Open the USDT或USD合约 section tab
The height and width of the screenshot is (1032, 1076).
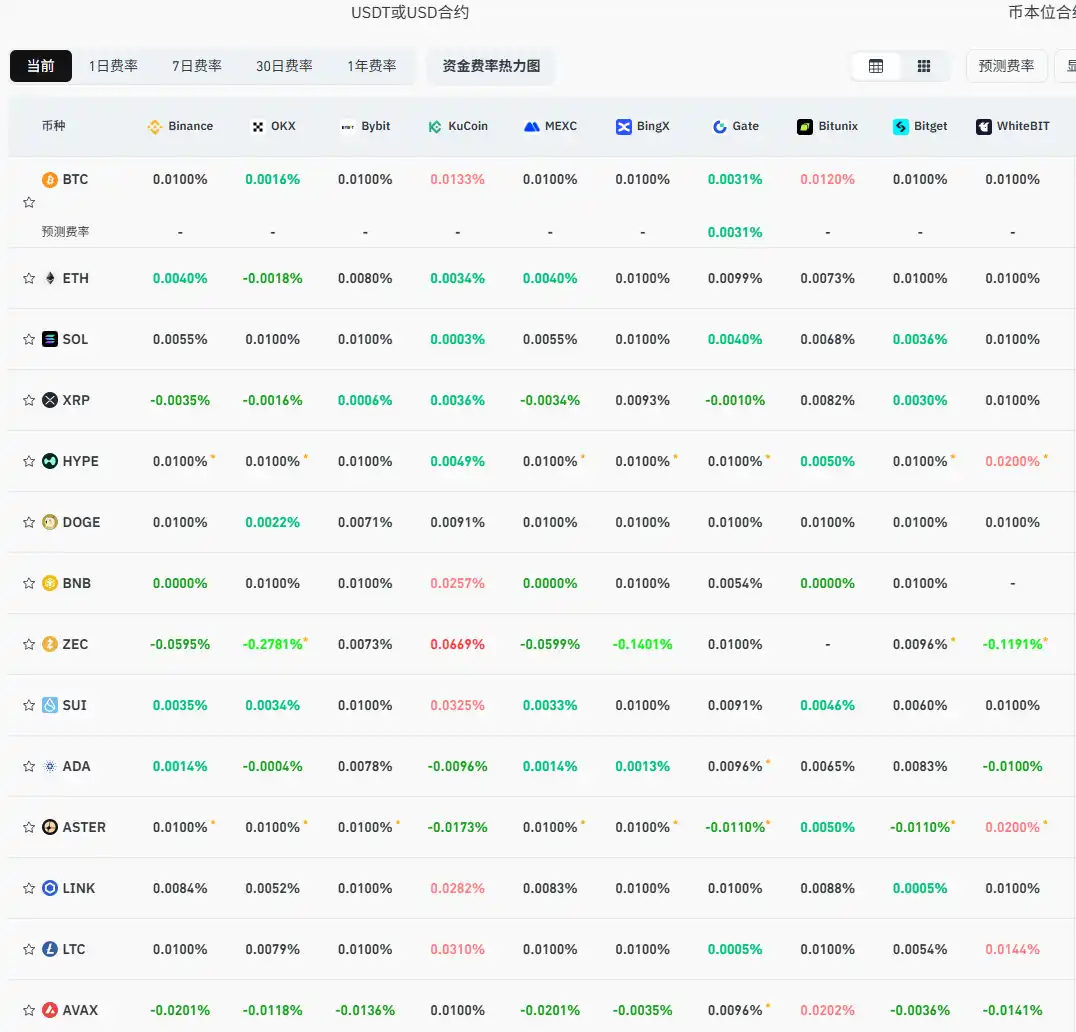(x=410, y=12)
